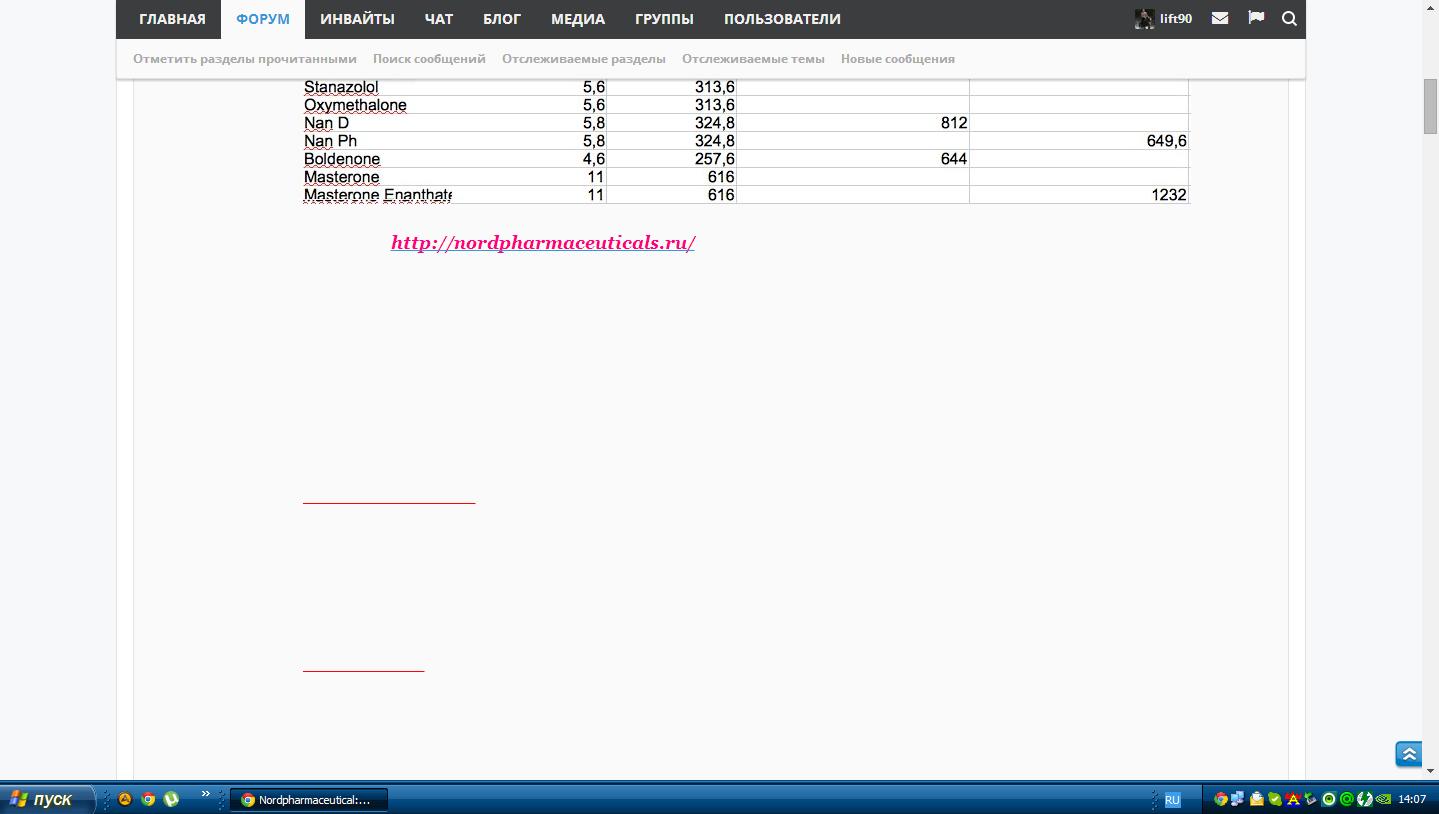Click Новые сообщения link
The width and height of the screenshot is (1439, 814).
click(x=897, y=59)
